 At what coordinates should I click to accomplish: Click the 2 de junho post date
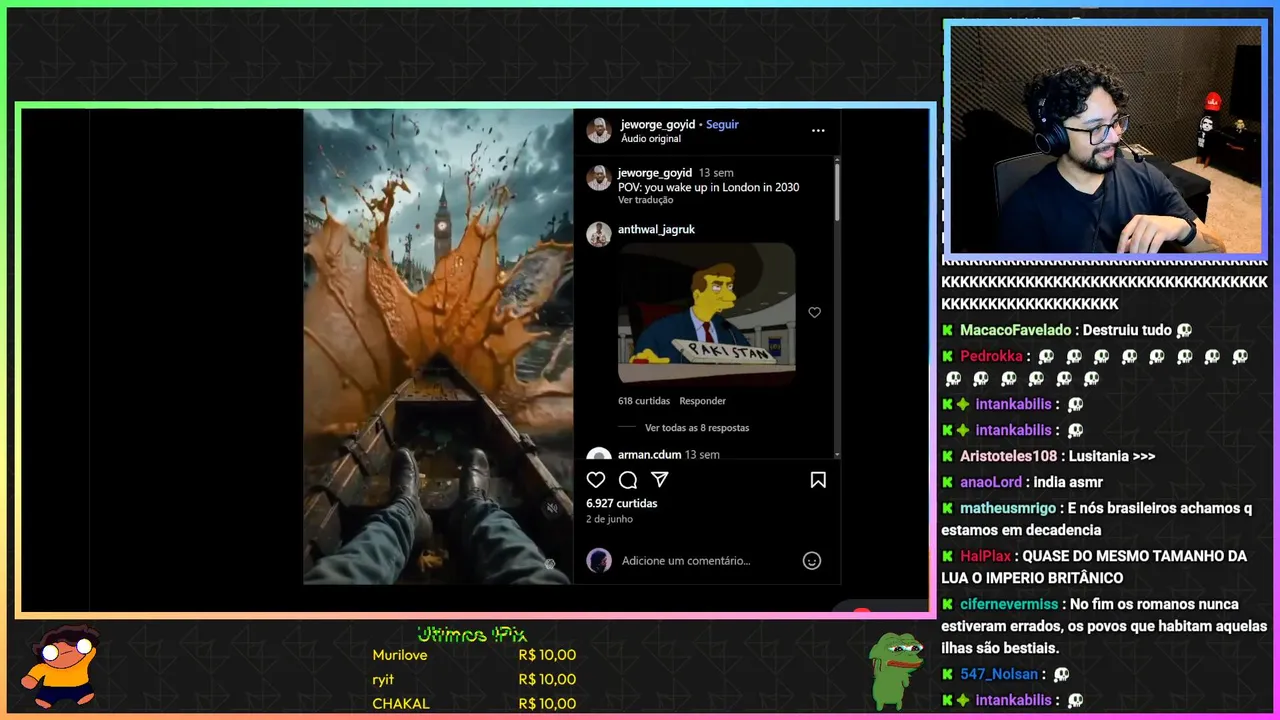pyautogui.click(x=609, y=519)
